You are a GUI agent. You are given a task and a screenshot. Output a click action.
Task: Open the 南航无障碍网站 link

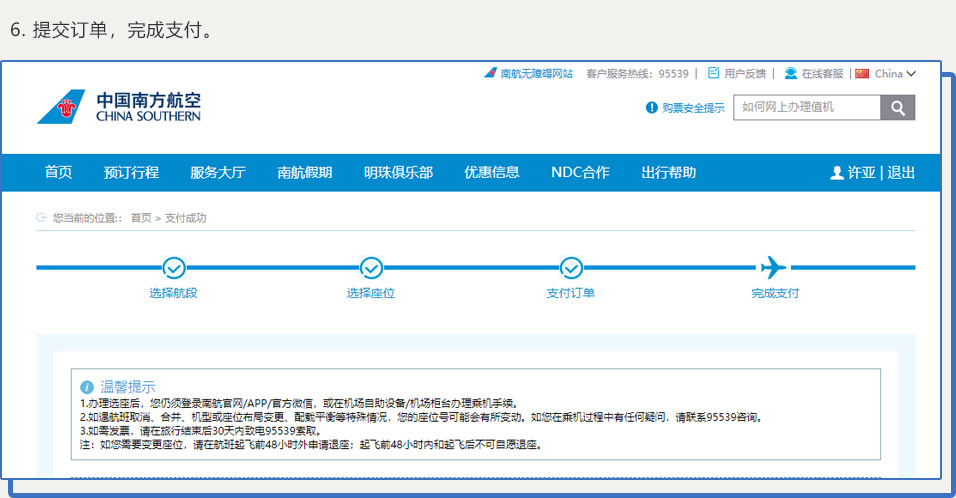point(536,73)
